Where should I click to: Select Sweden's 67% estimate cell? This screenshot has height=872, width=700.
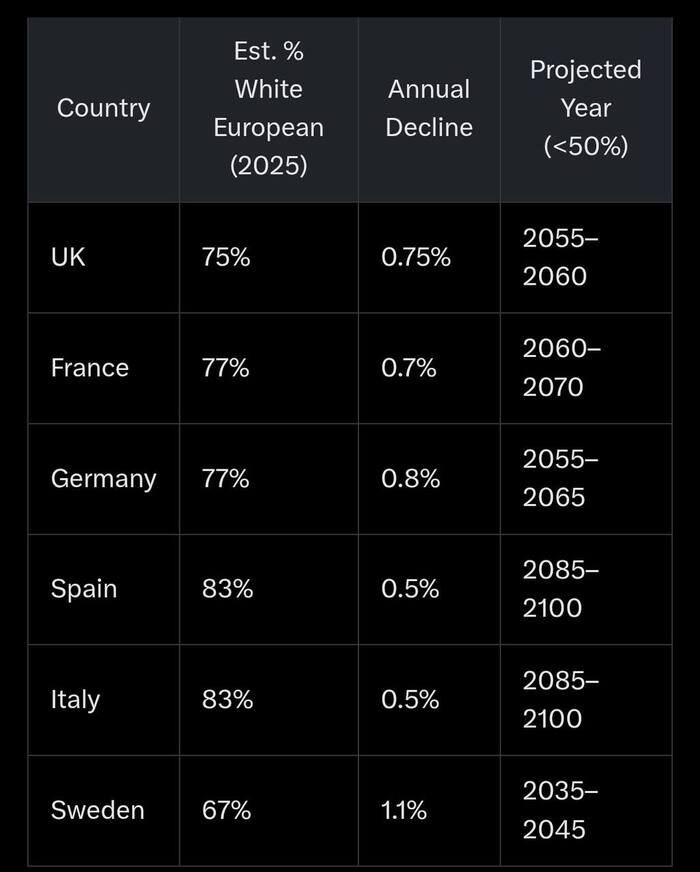pyautogui.click(x=226, y=810)
